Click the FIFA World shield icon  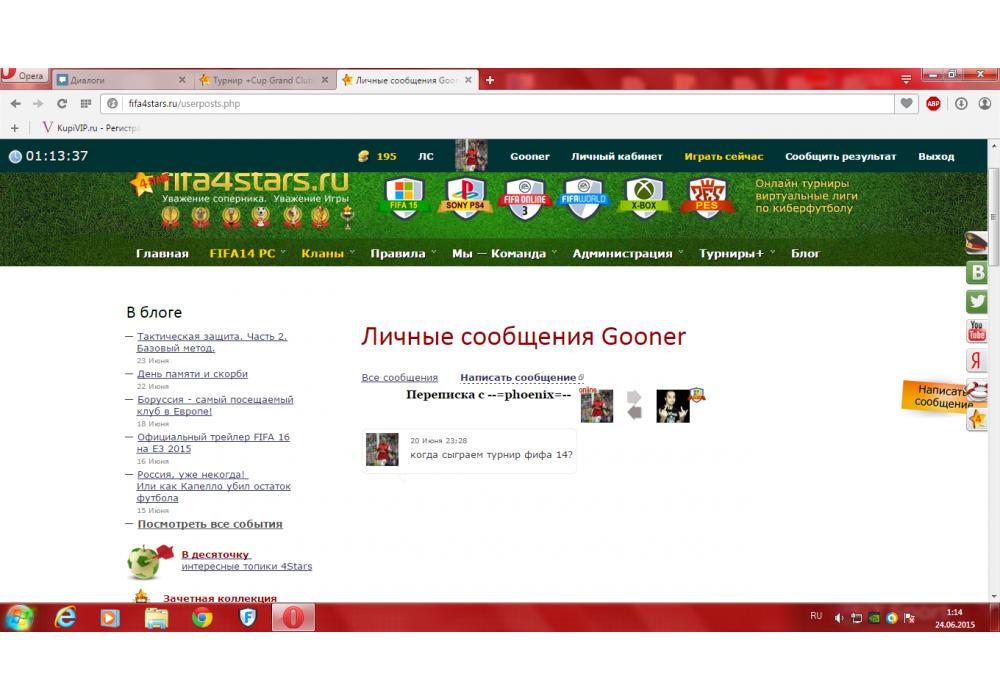[x=584, y=197]
